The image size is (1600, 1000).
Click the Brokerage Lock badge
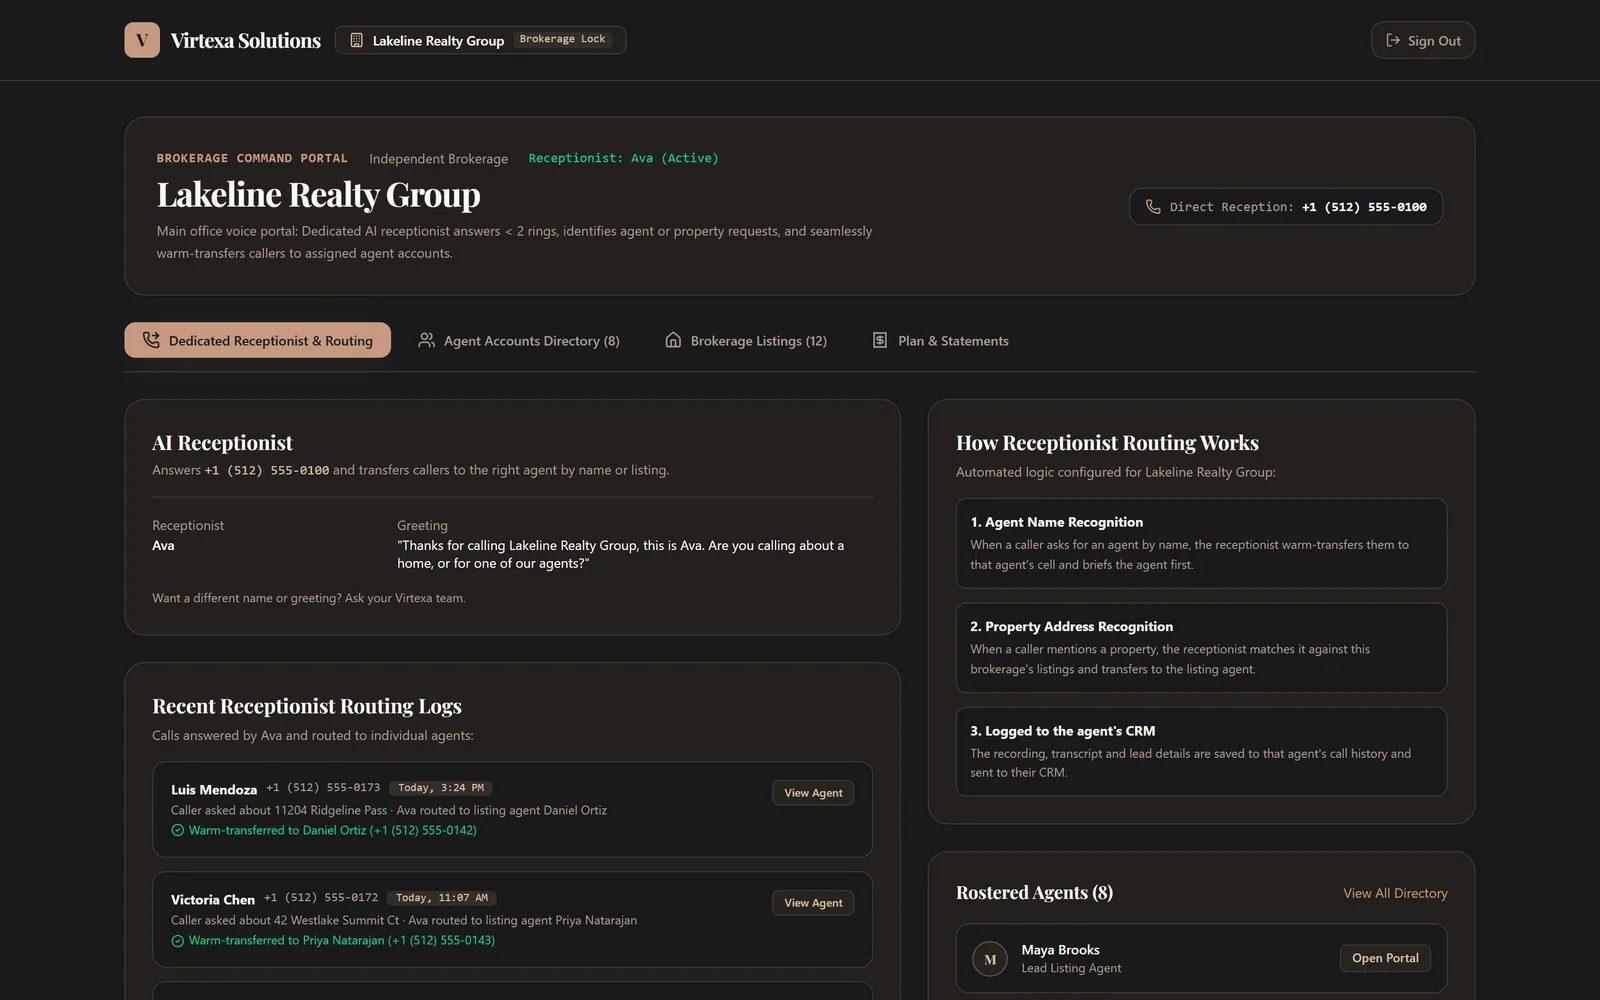pyautogui.click(x=562, y=39)
